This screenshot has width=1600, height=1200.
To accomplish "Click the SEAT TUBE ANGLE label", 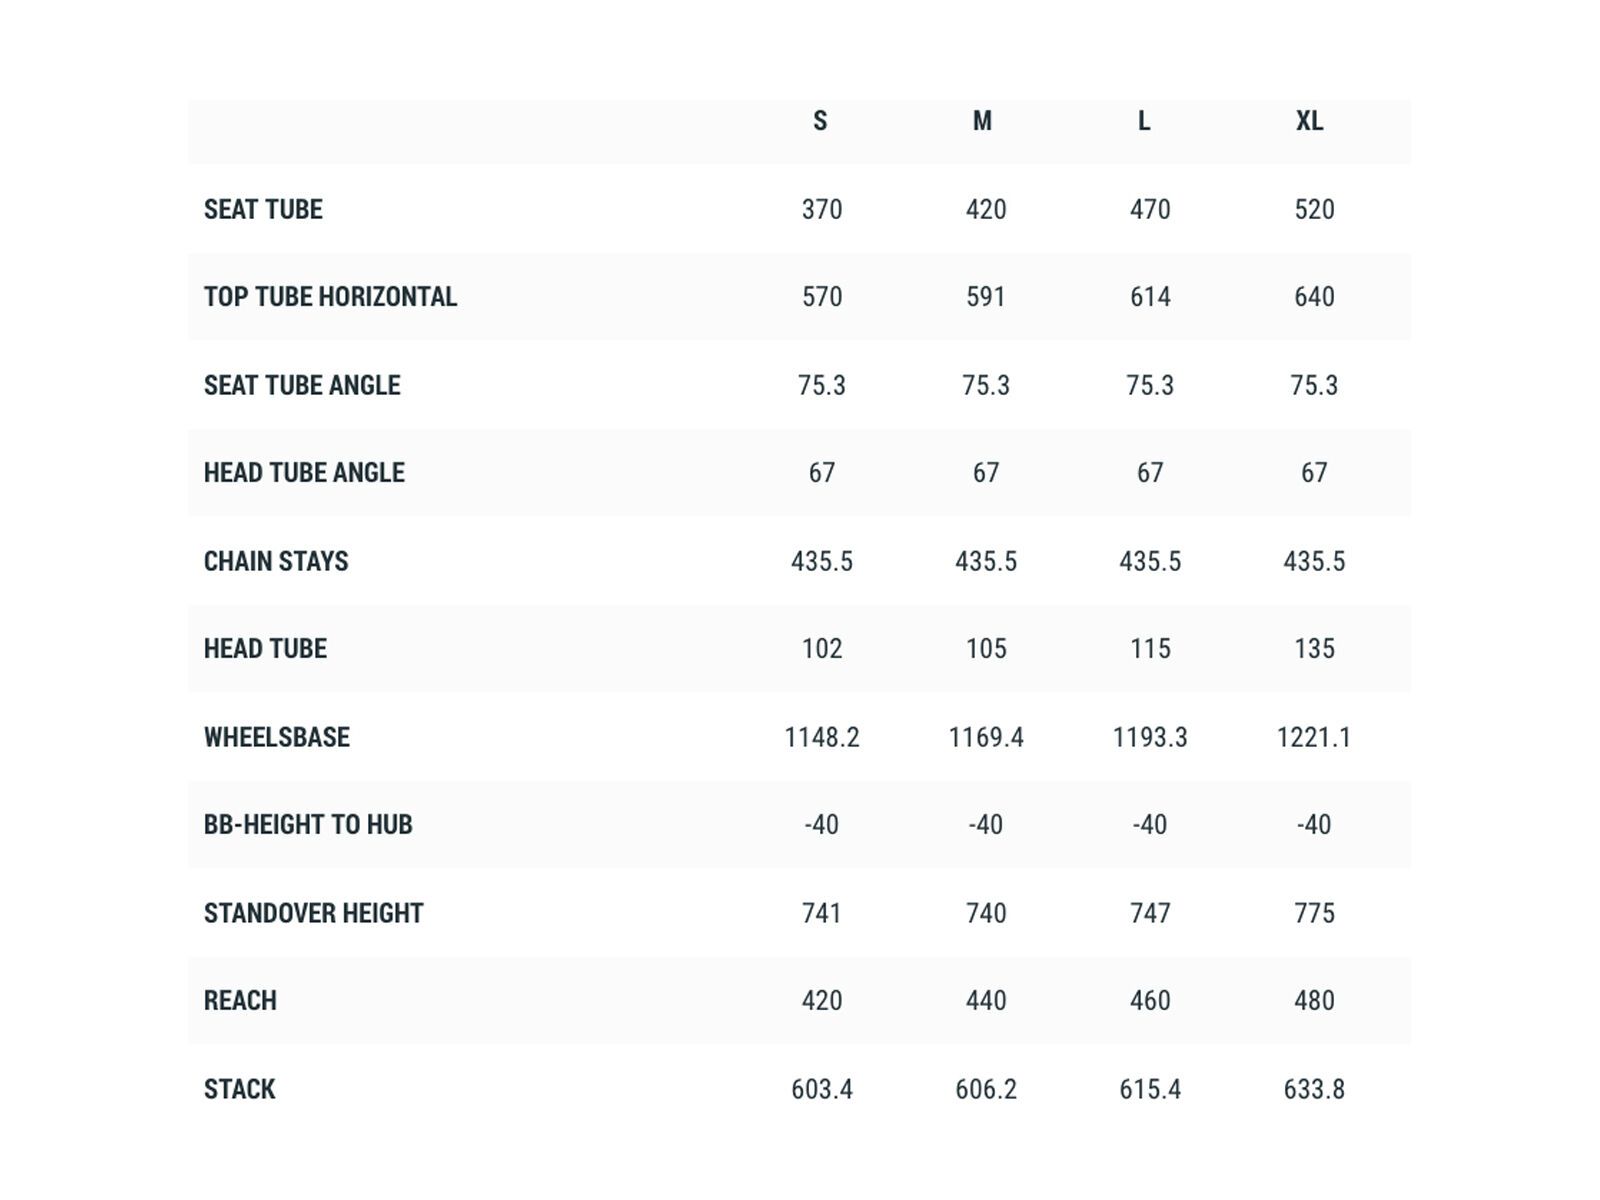I will point(302,385).
